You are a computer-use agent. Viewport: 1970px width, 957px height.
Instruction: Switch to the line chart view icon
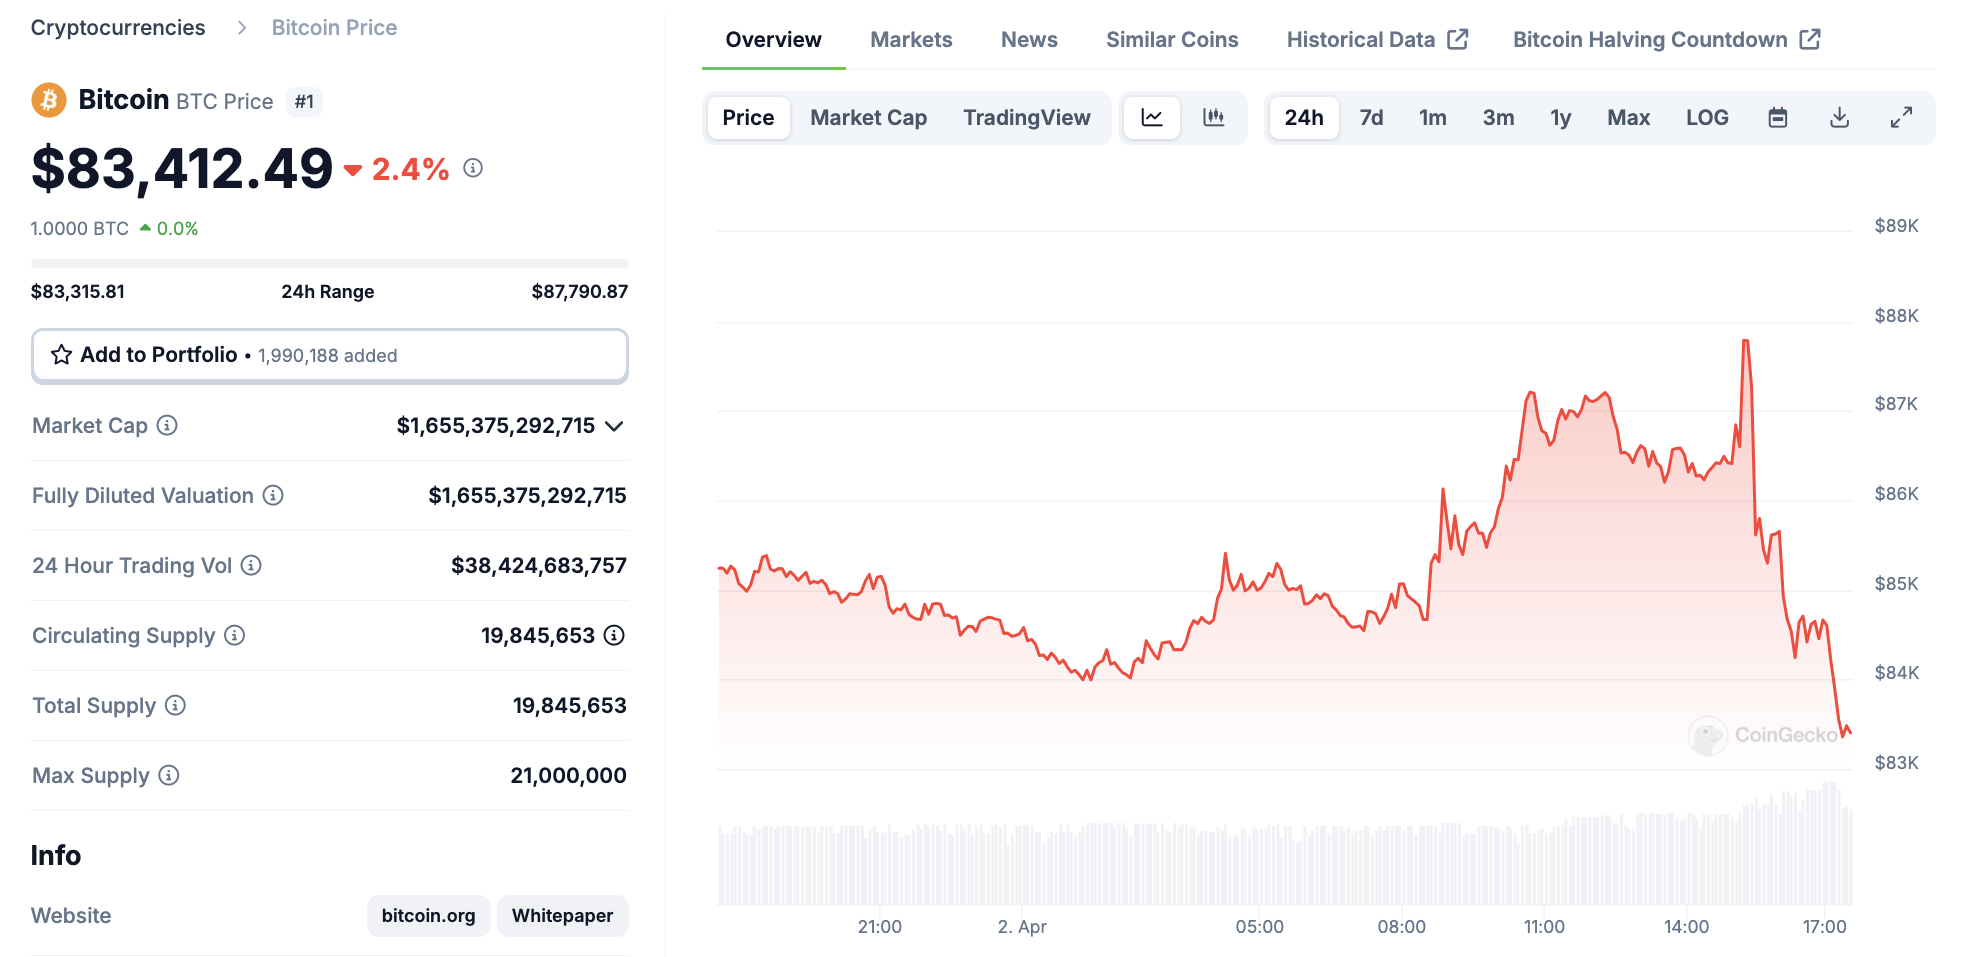1152,118
